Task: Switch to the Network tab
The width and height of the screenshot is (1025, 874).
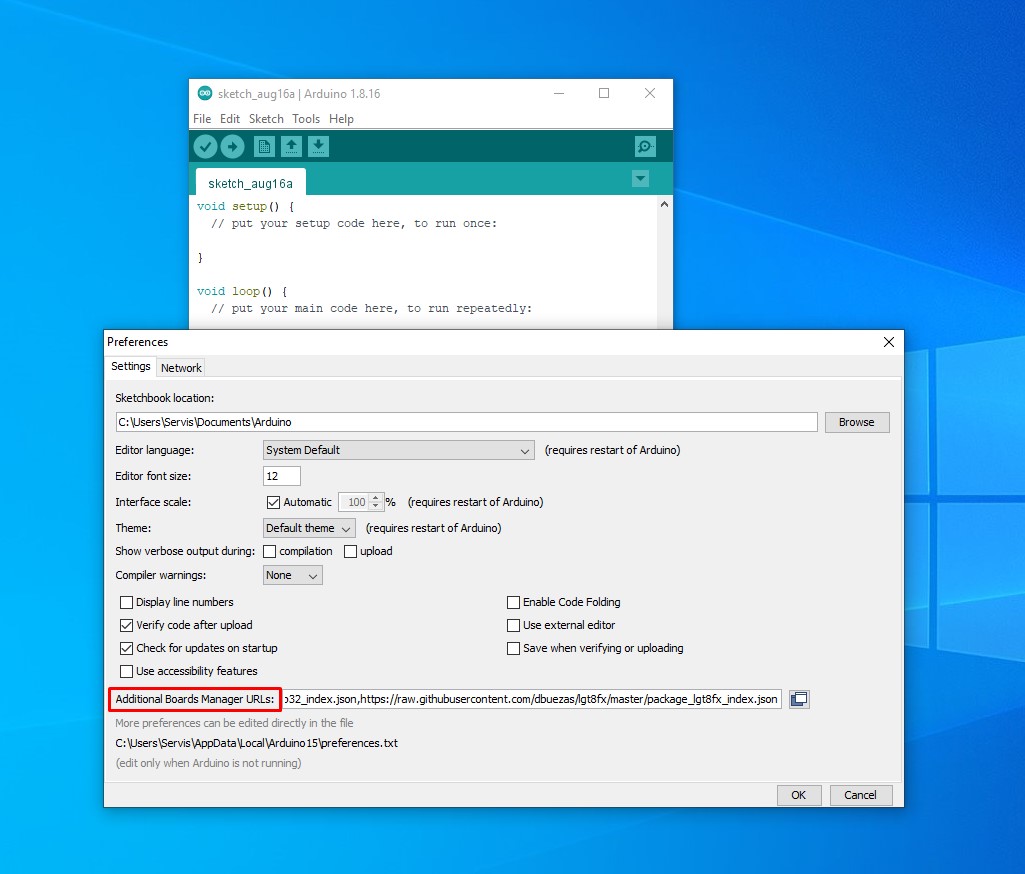Action: pos(181,367)
